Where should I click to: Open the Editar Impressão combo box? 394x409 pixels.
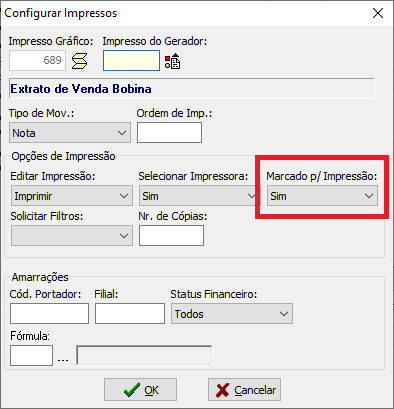(x=72, y=196)
